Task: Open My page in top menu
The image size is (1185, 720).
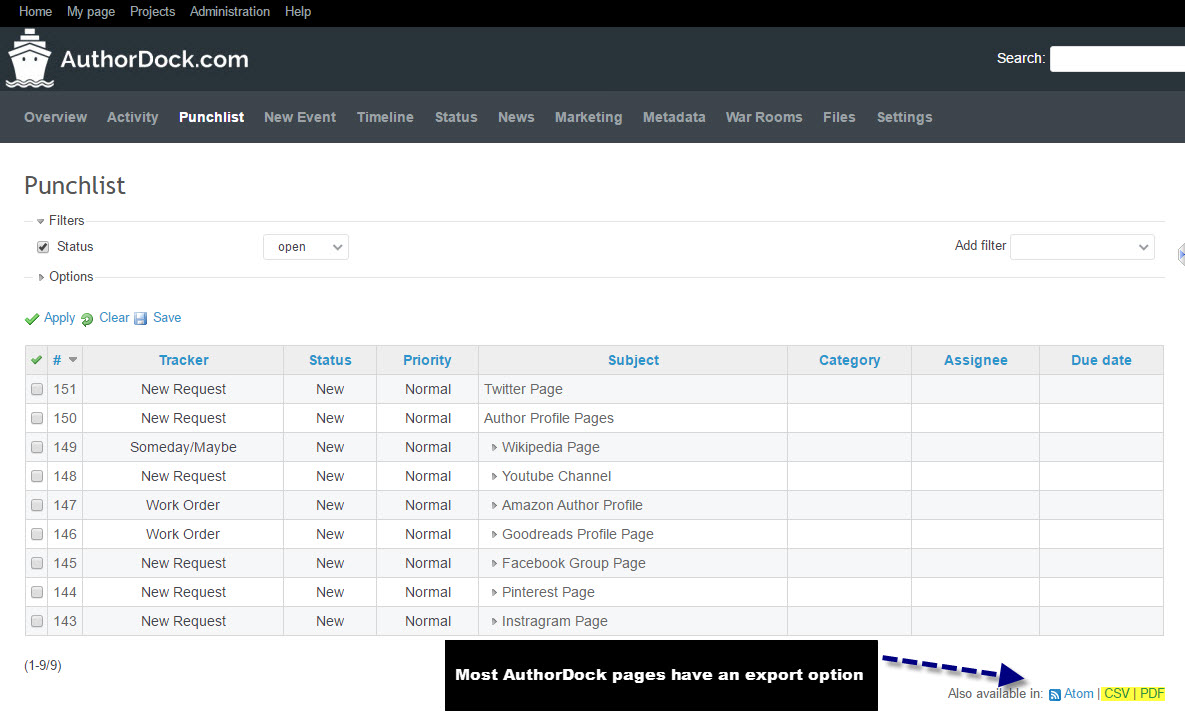Action: pos(91,11)
